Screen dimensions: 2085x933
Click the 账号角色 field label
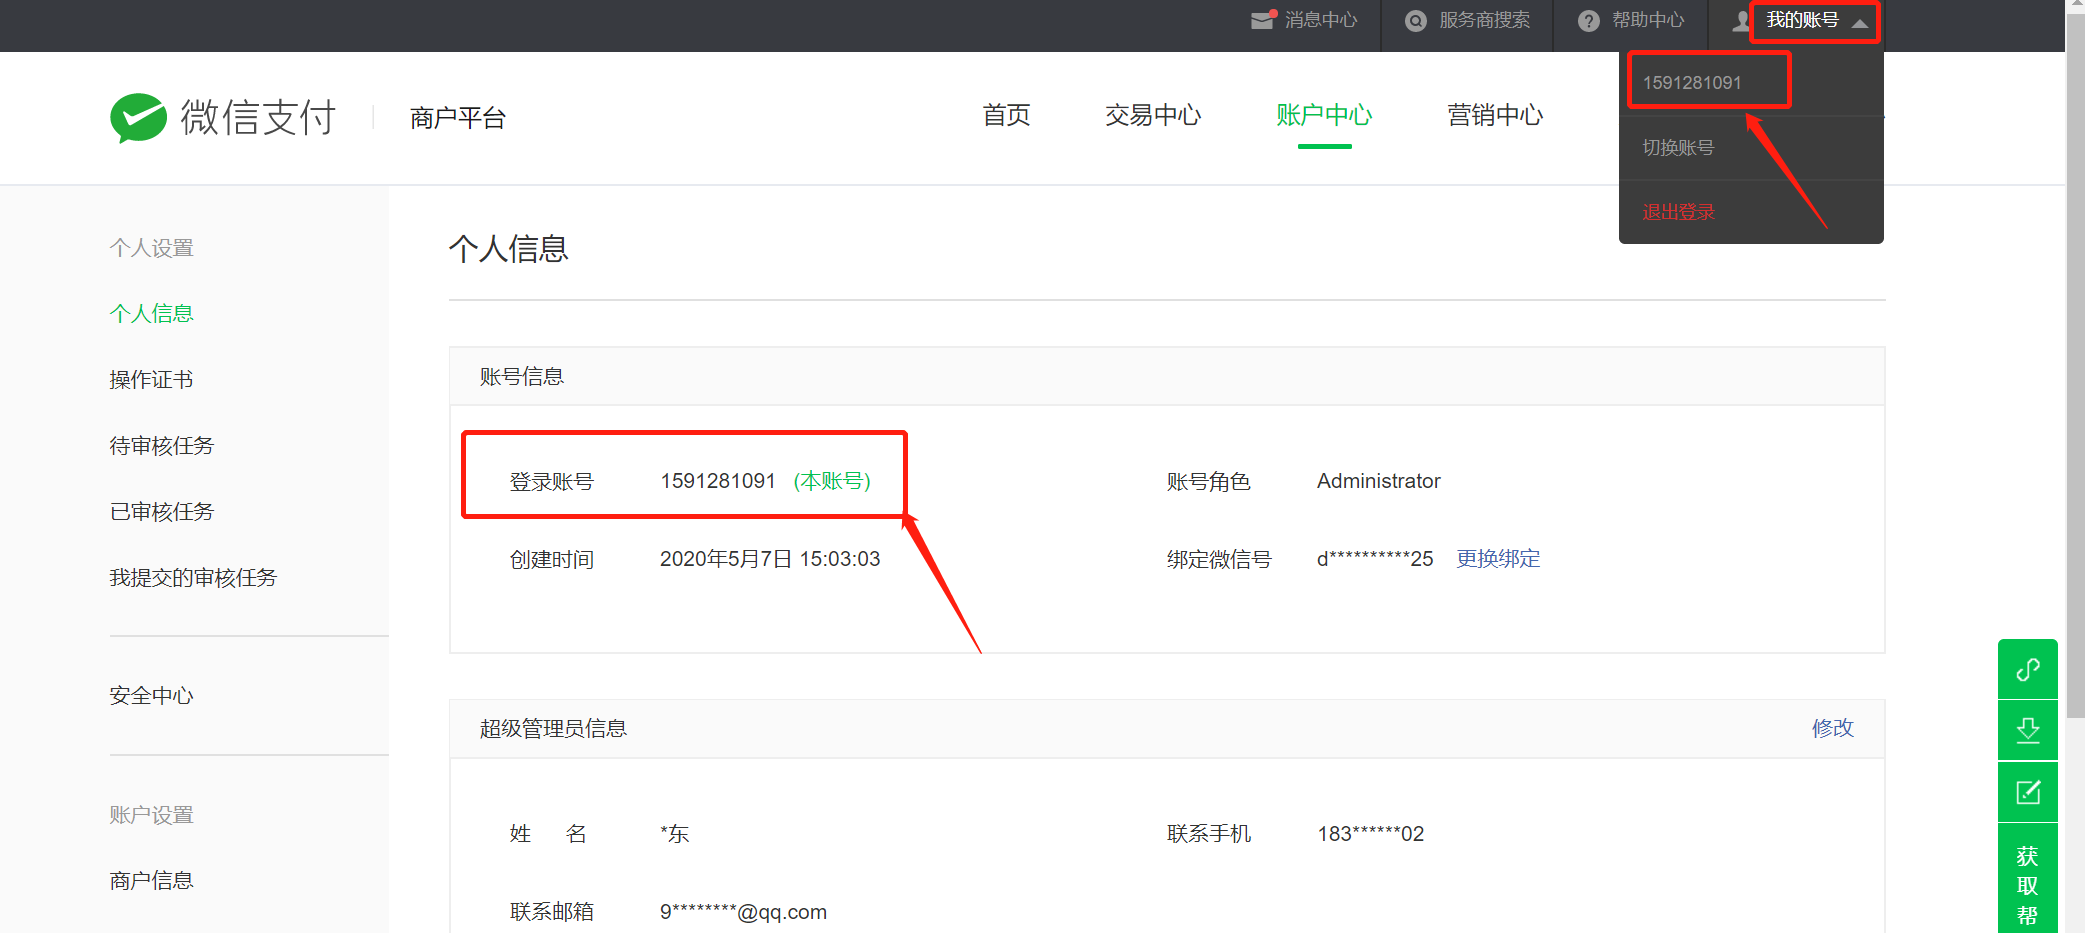(x=1209, y=482)
